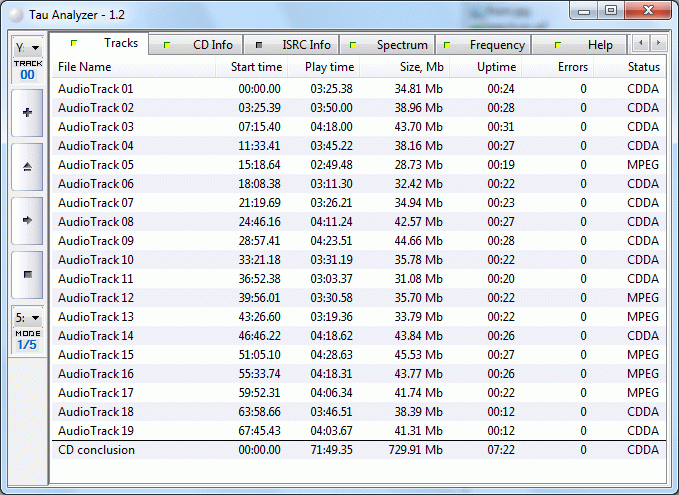Viewport: 679px width, 495px height.
Task: Click the plus button in the left toolbar
Action: pyautogui.click(x=27, y=113)
